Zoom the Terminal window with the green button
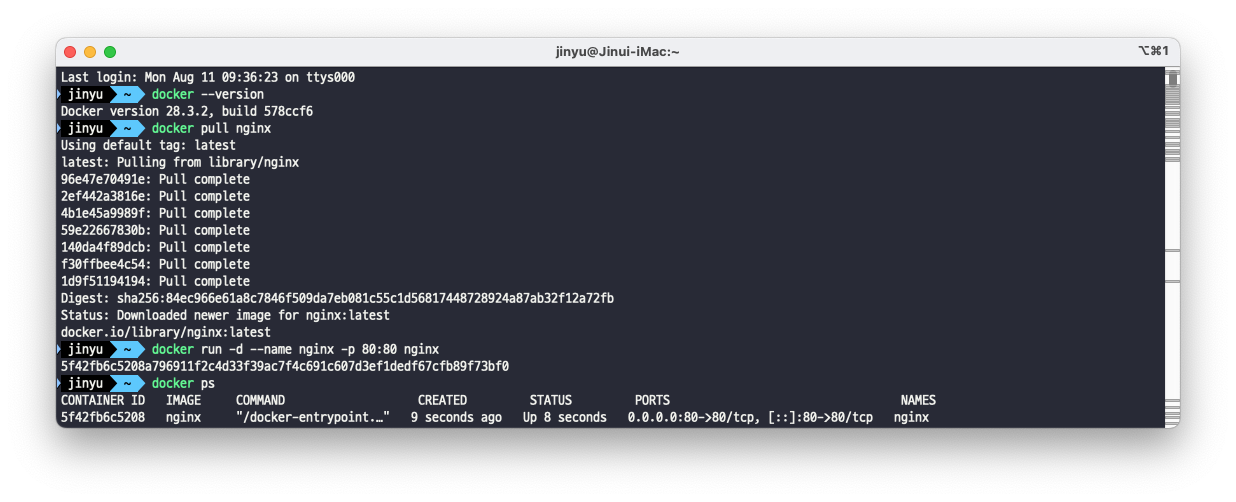The image size is (1236, 502). [x=110, y=51]
